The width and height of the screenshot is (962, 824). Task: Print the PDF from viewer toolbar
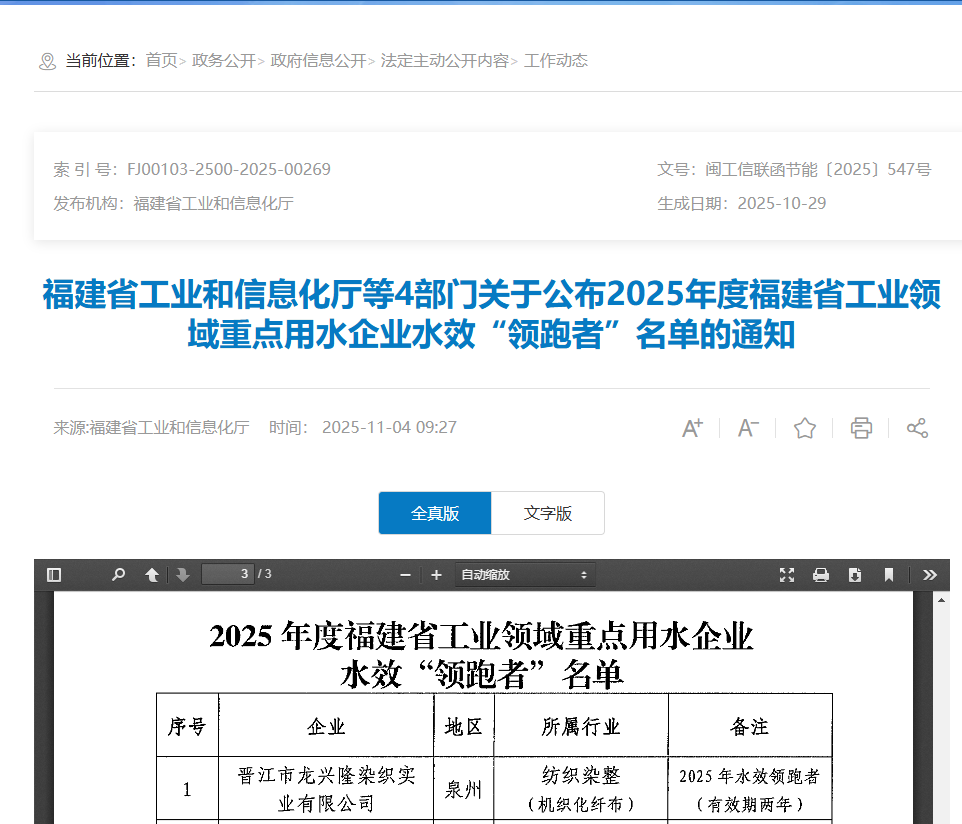tap(821, 575)
